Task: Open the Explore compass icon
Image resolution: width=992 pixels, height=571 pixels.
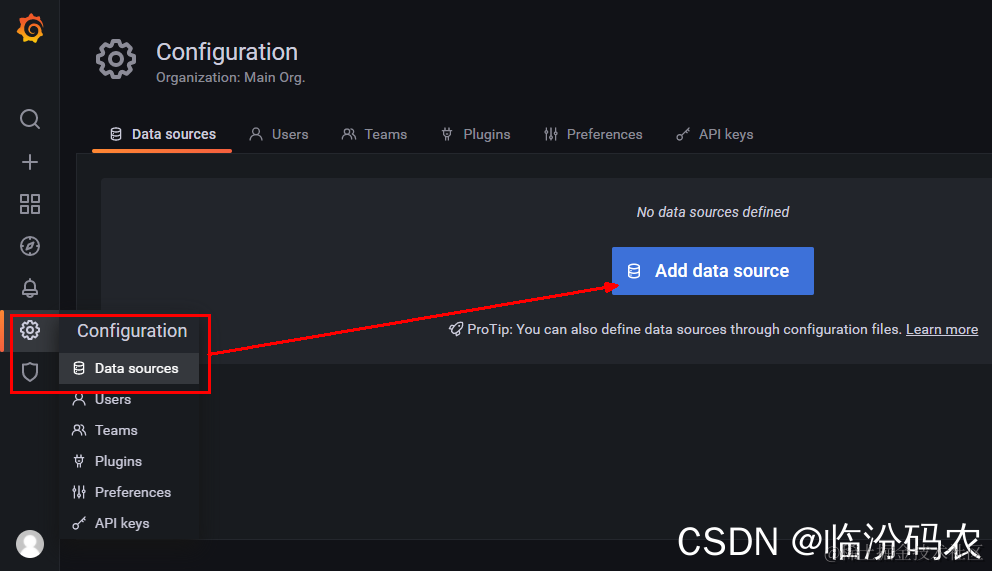Action: point(30,246)
